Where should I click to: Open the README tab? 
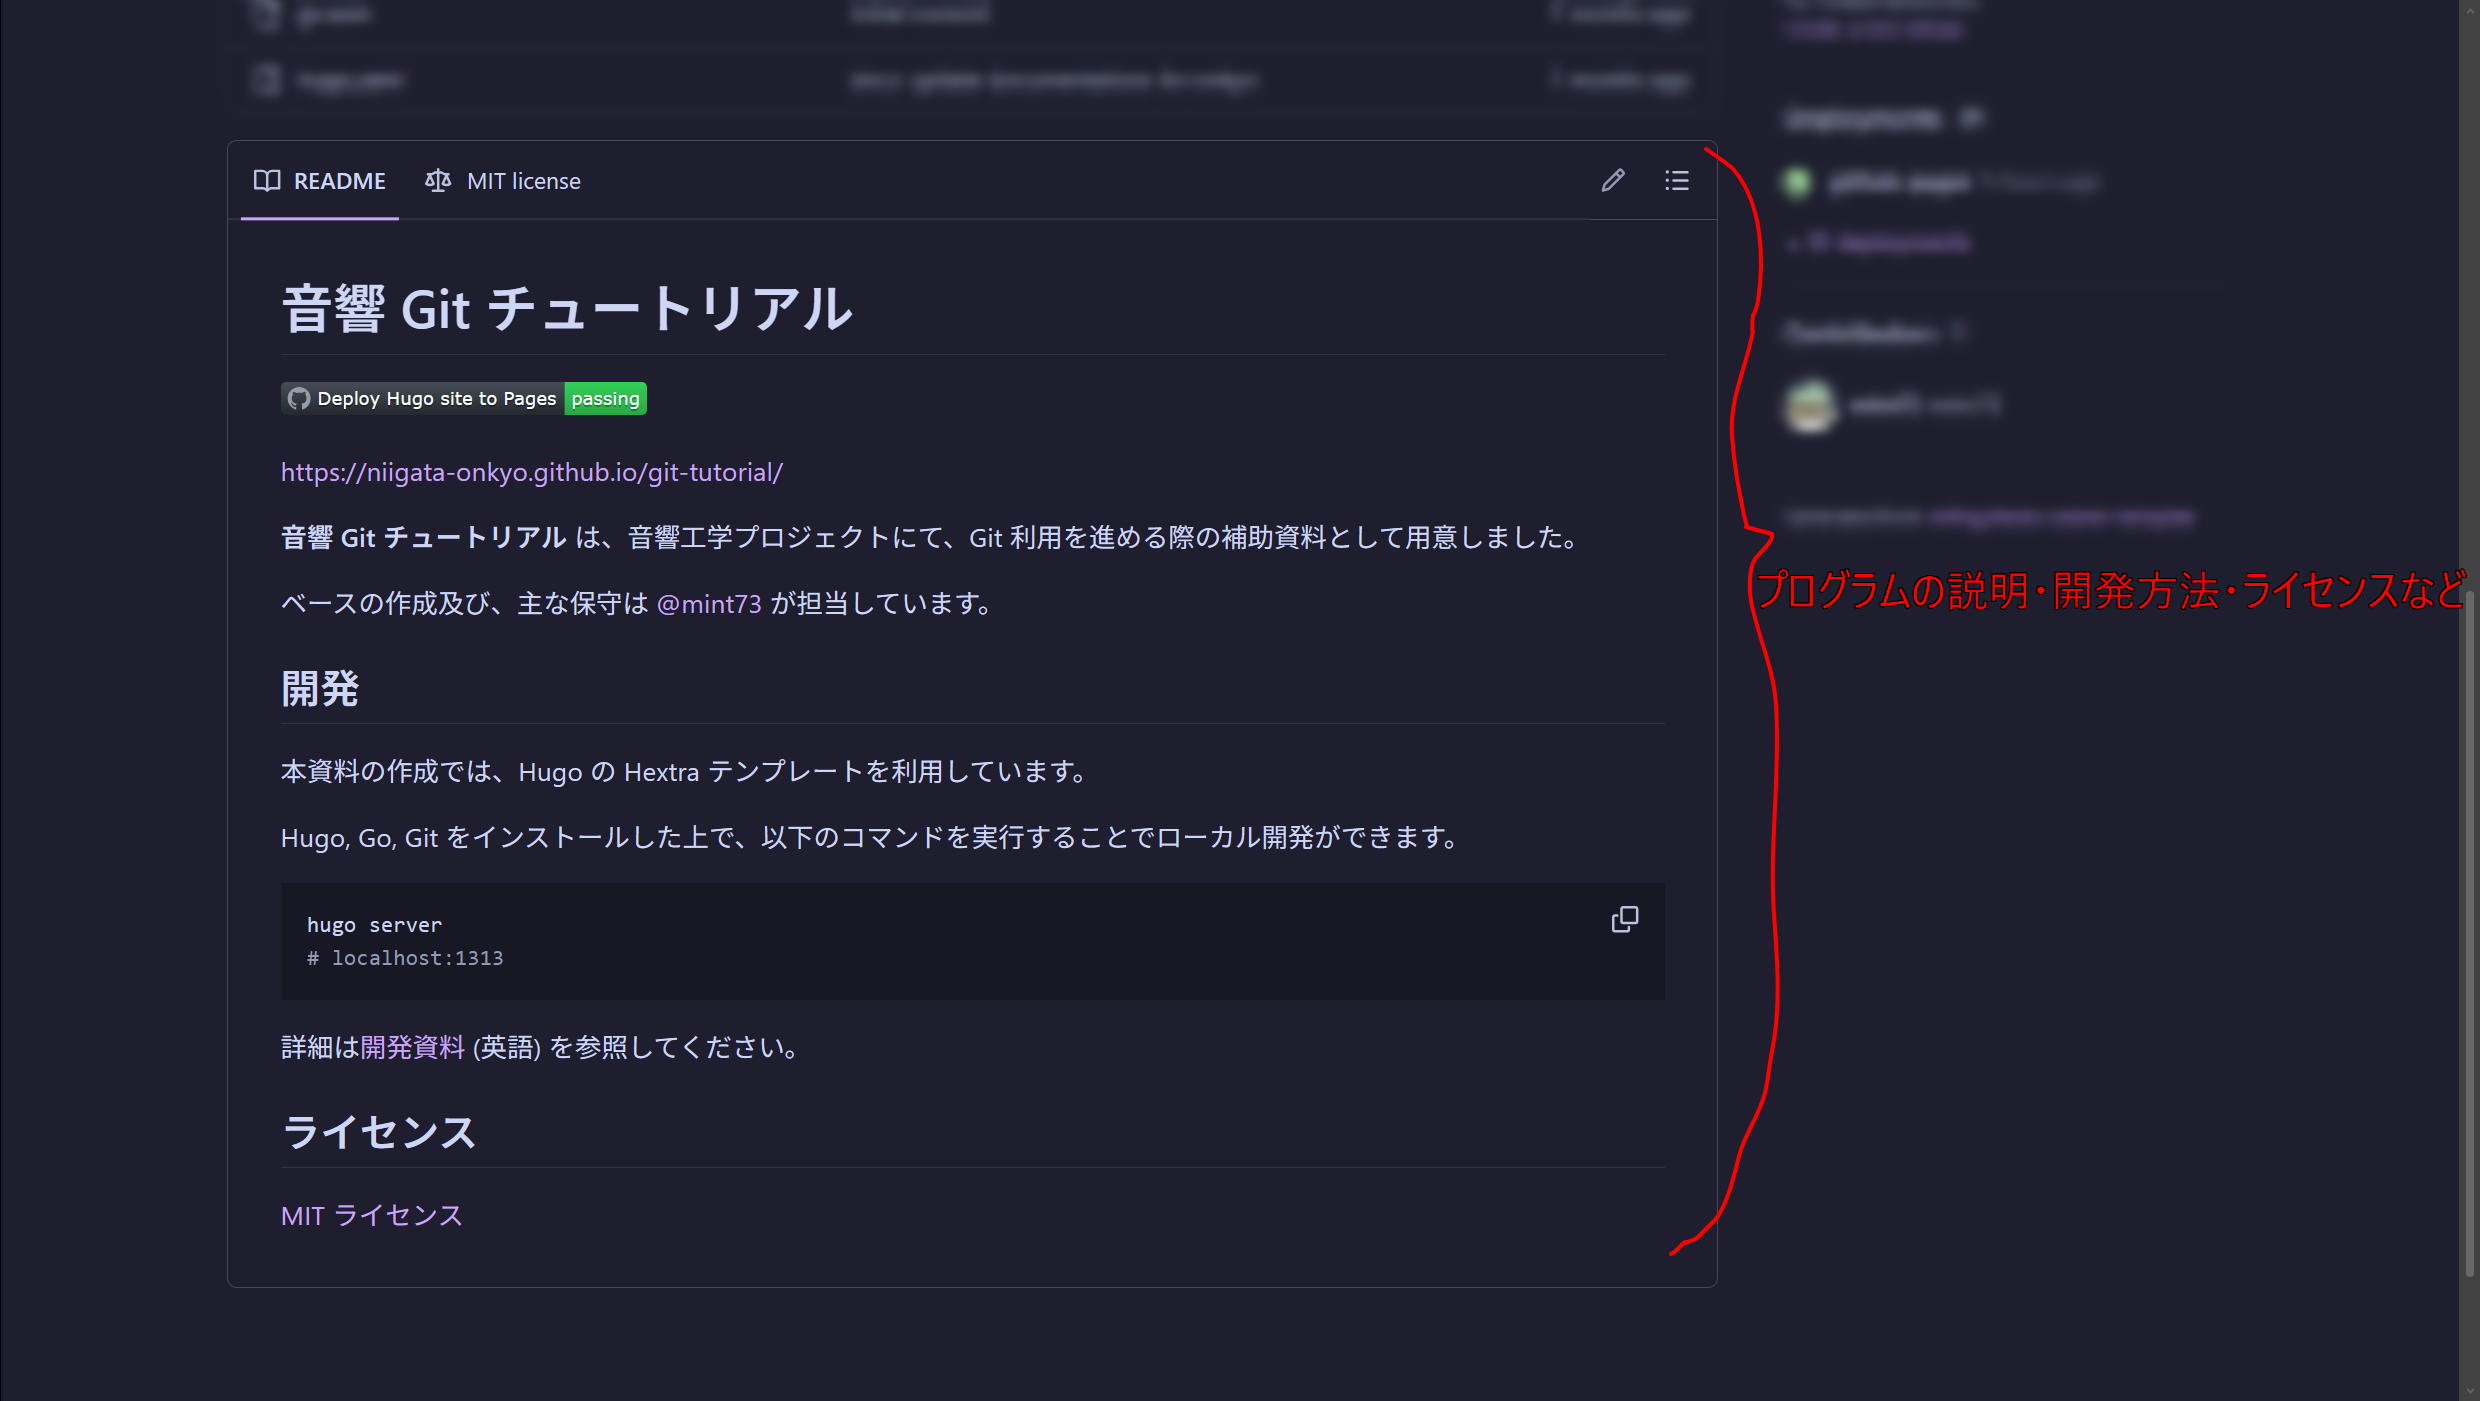[x=319, y=181]
